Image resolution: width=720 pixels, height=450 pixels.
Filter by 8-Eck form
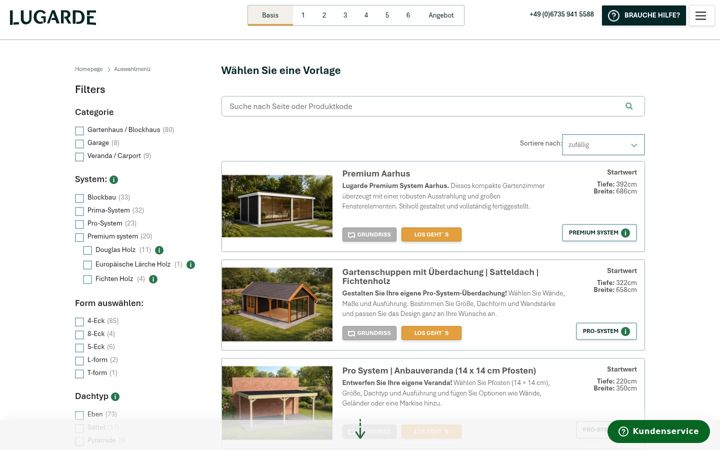click(79, 334)
